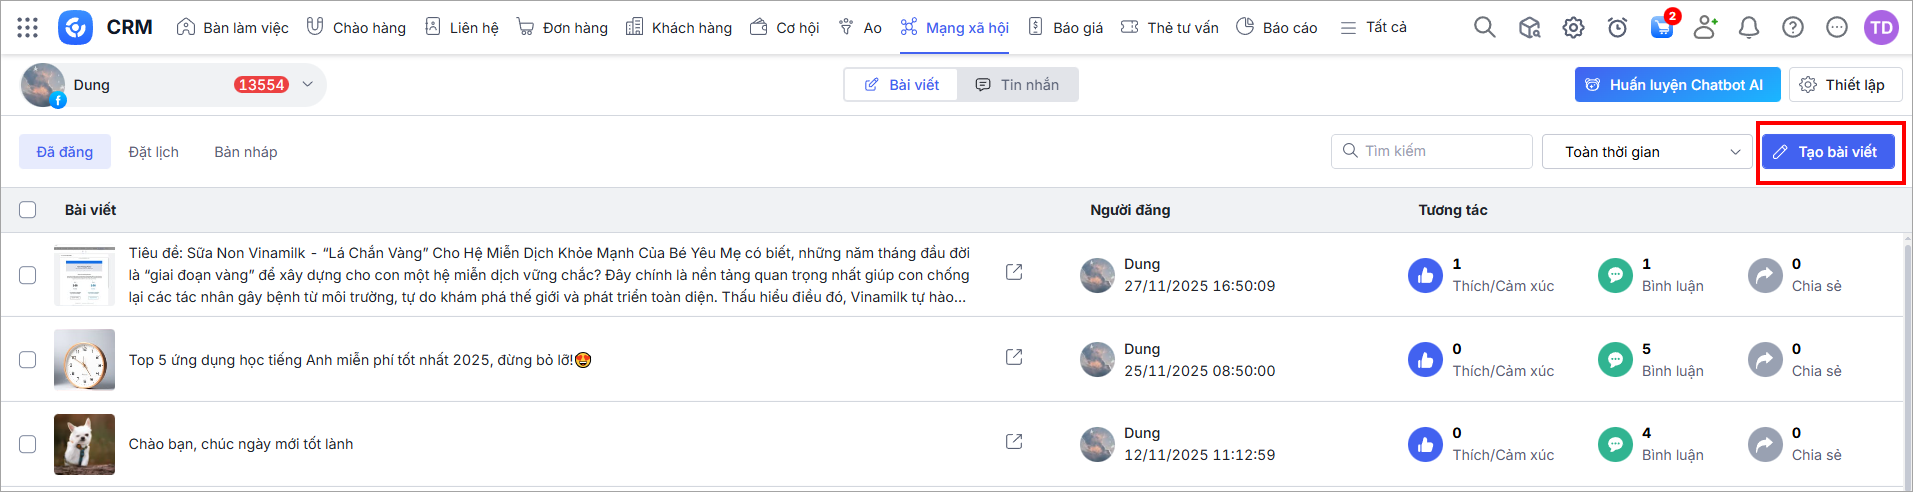Open the alarm clock reminders icon
Image resolution: width=1913 pixels, height=492 pixels.
coord(1617,28)
